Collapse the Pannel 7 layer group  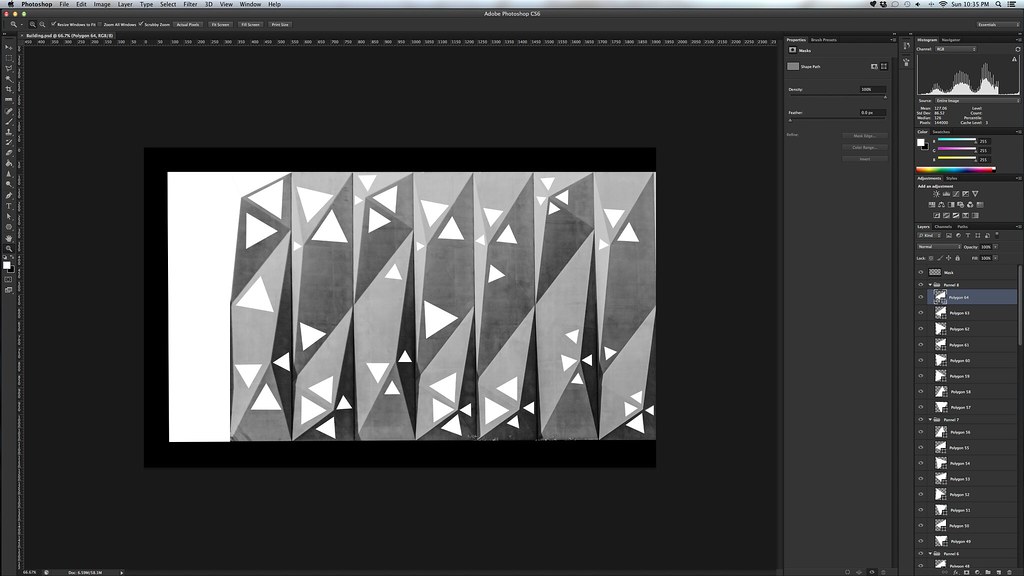point(930,420)
